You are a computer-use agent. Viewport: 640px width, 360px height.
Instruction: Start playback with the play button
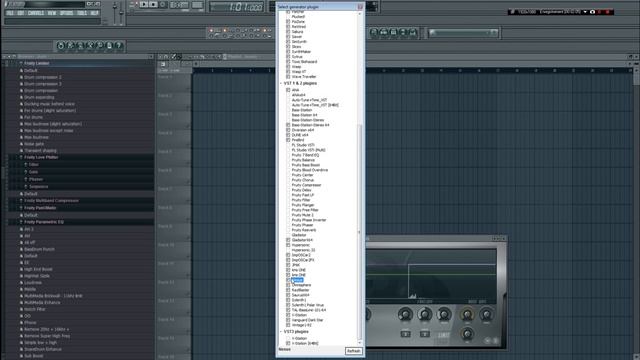(x=144, y=4)
